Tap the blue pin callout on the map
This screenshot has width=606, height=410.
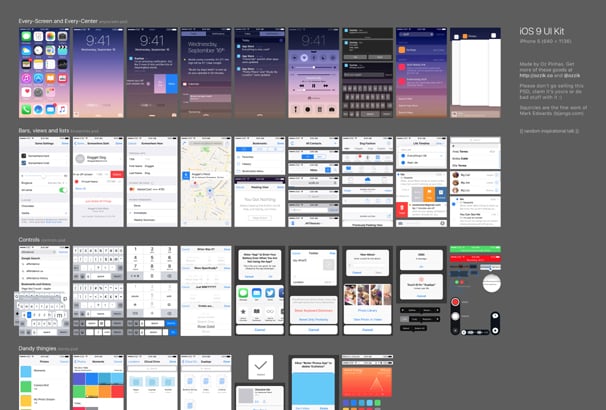186,176
